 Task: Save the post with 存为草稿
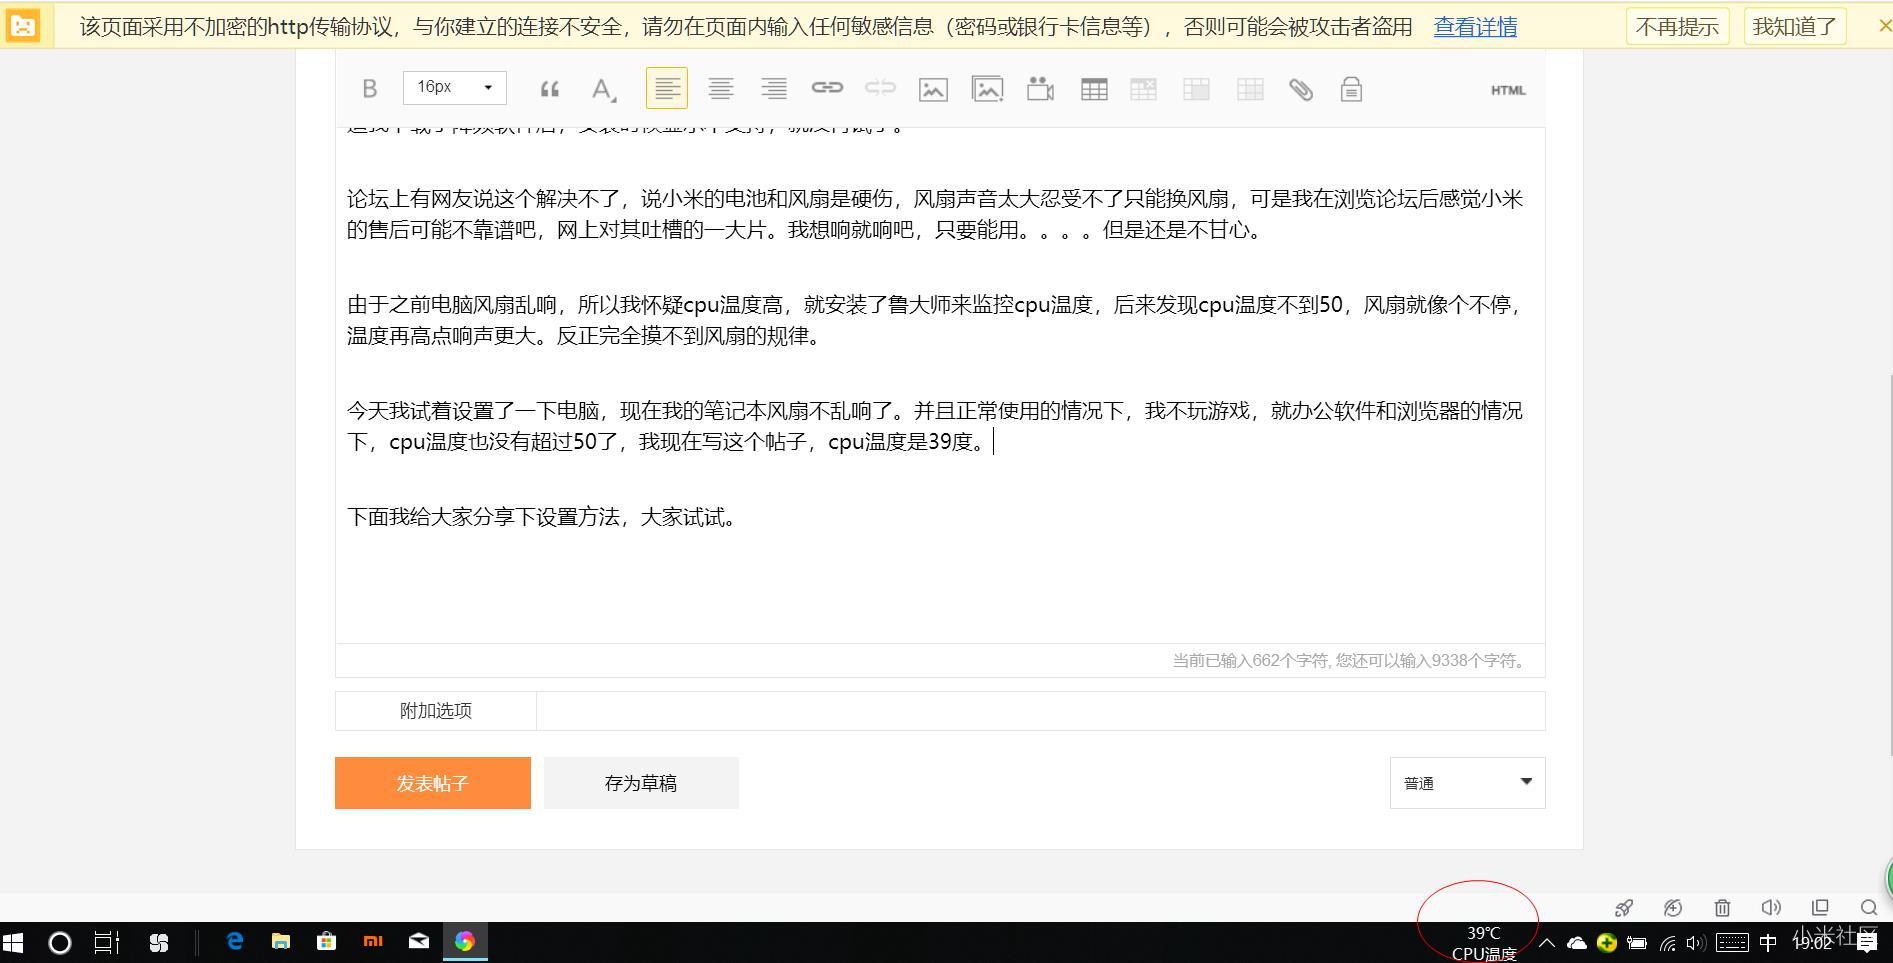(641, 783)
